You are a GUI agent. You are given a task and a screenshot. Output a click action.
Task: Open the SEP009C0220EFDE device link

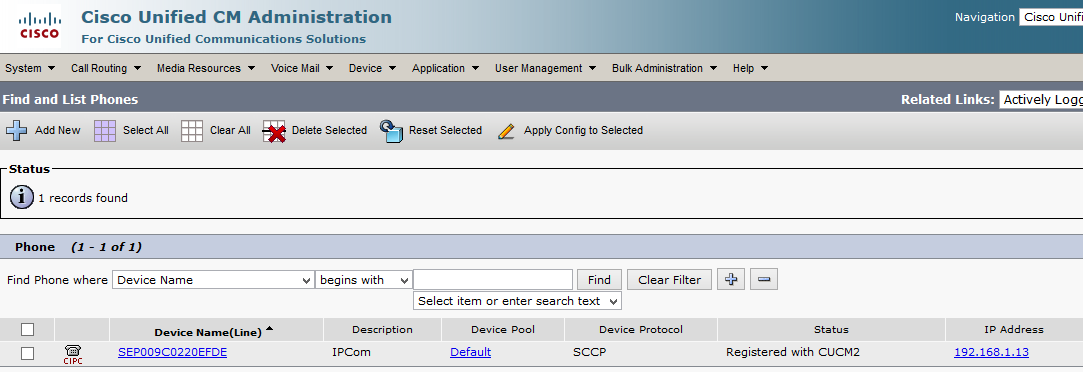click(173, 352)
